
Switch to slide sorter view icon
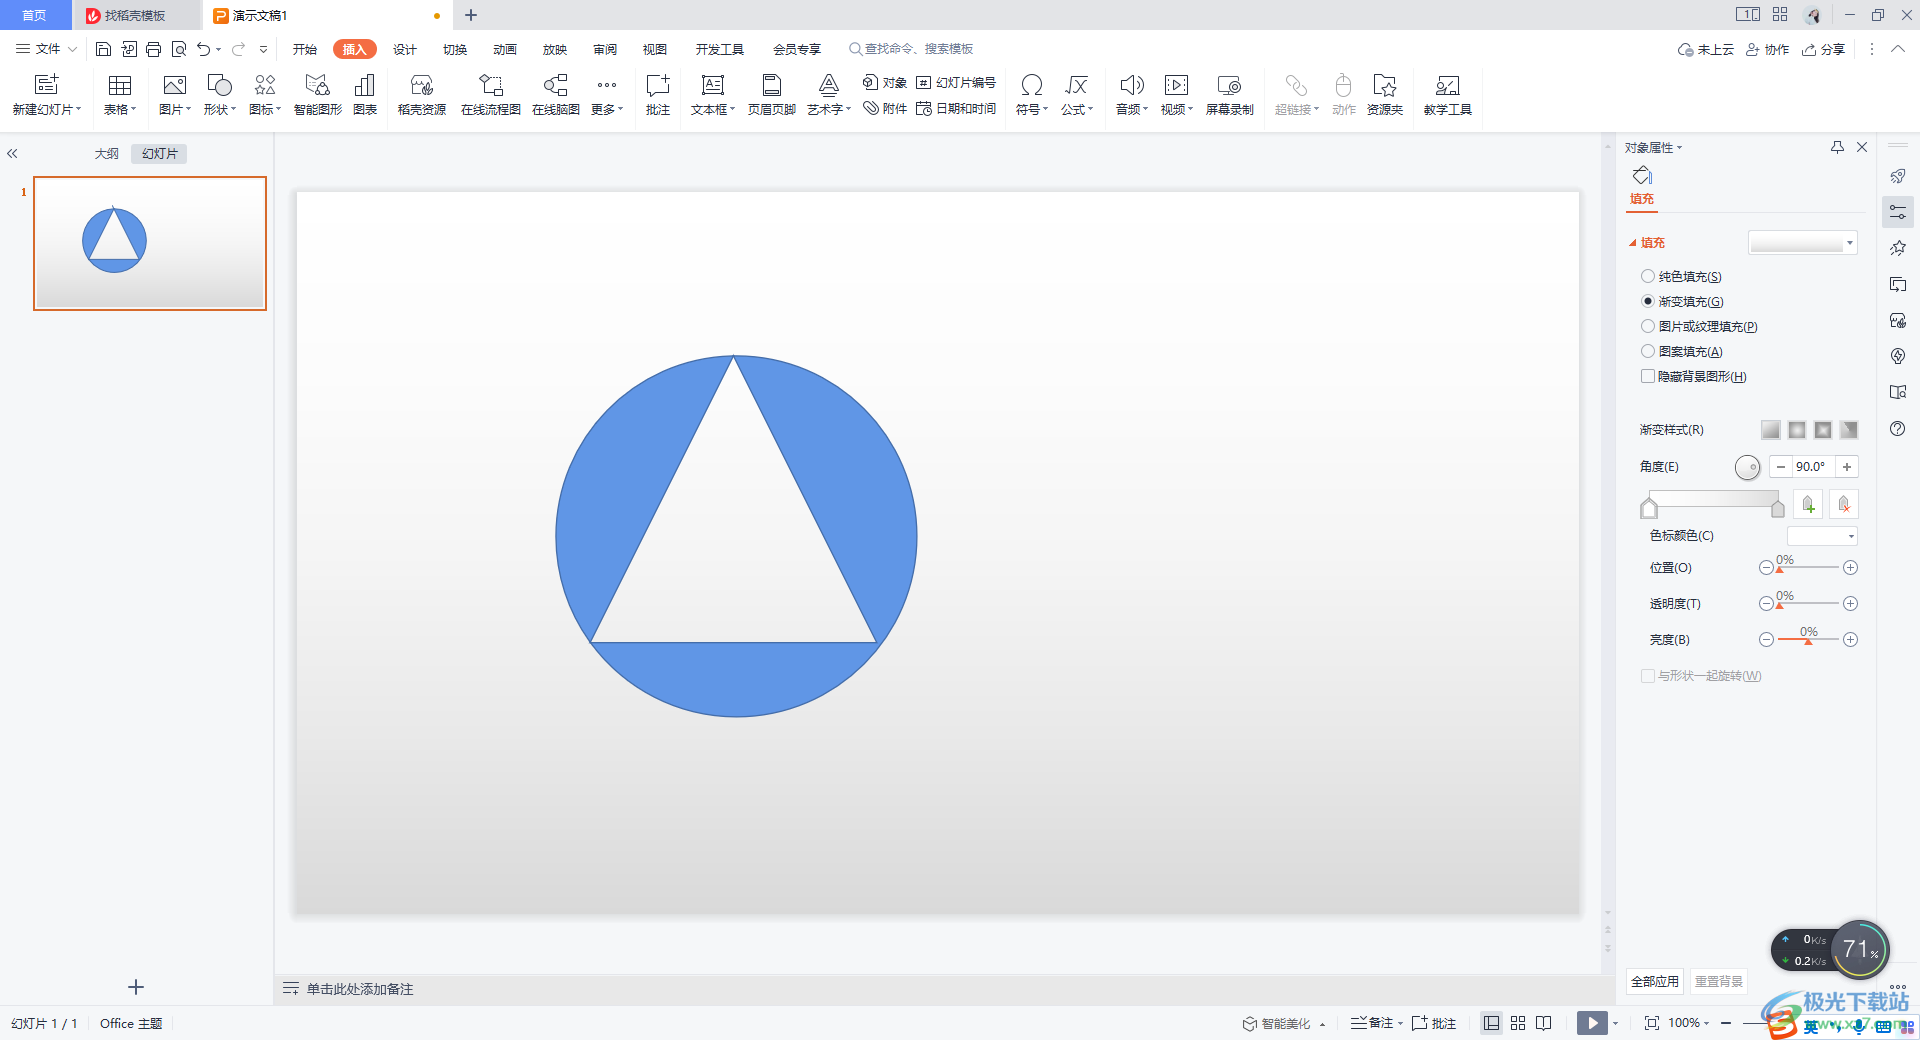coord(1518,1023)
